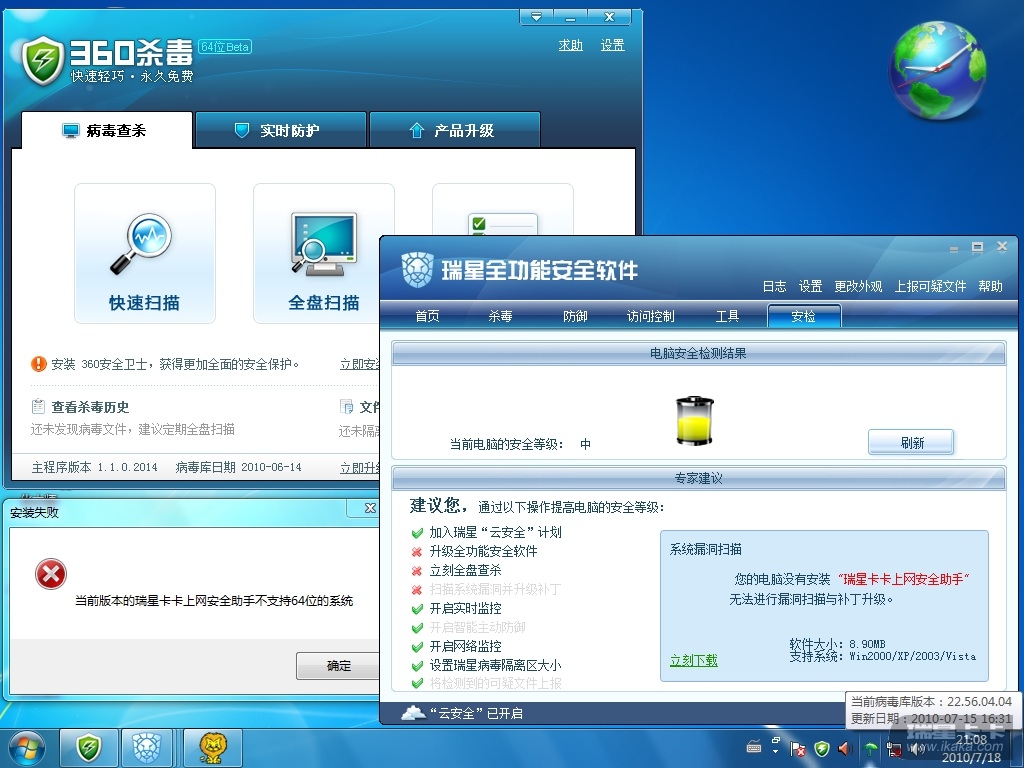Click the clipboard icon next to 查看杀毒历史
This screenshot has height=768, width=1024.
pyautogui.click(x=39, y=407)
